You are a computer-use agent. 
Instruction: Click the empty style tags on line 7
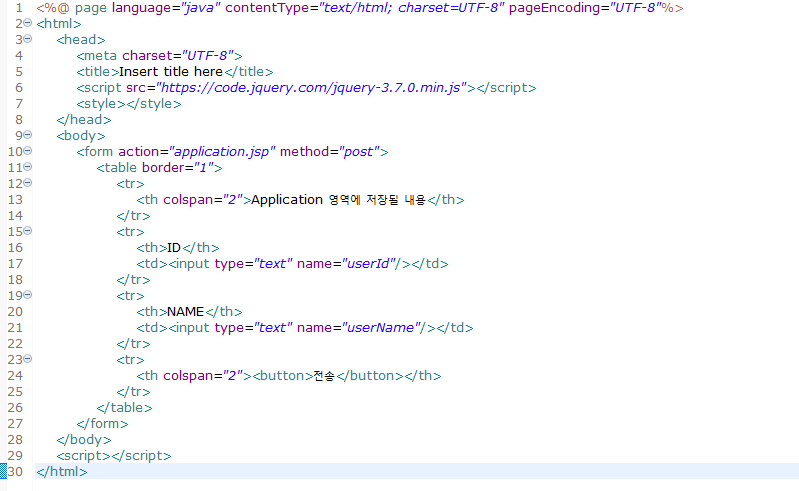tap(129, 104)
